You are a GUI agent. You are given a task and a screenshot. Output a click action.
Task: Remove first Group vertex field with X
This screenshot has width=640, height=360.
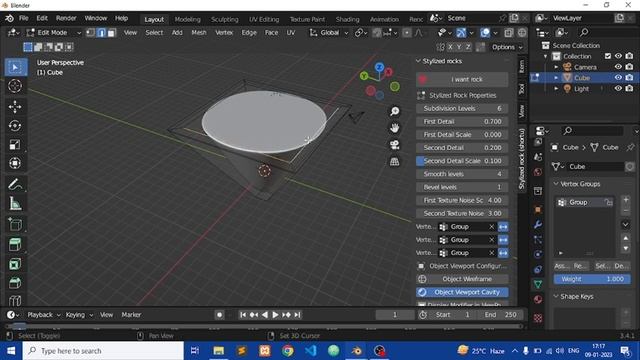[492, 227]
